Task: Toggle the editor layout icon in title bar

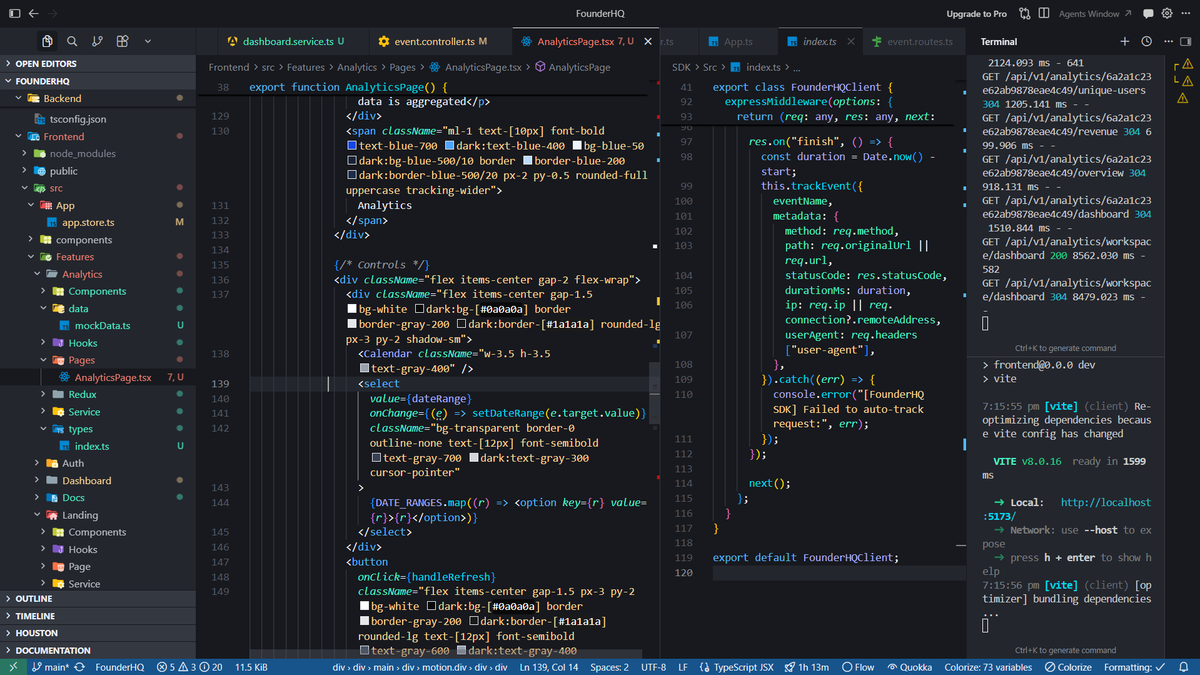Action: pos(1045,14)
